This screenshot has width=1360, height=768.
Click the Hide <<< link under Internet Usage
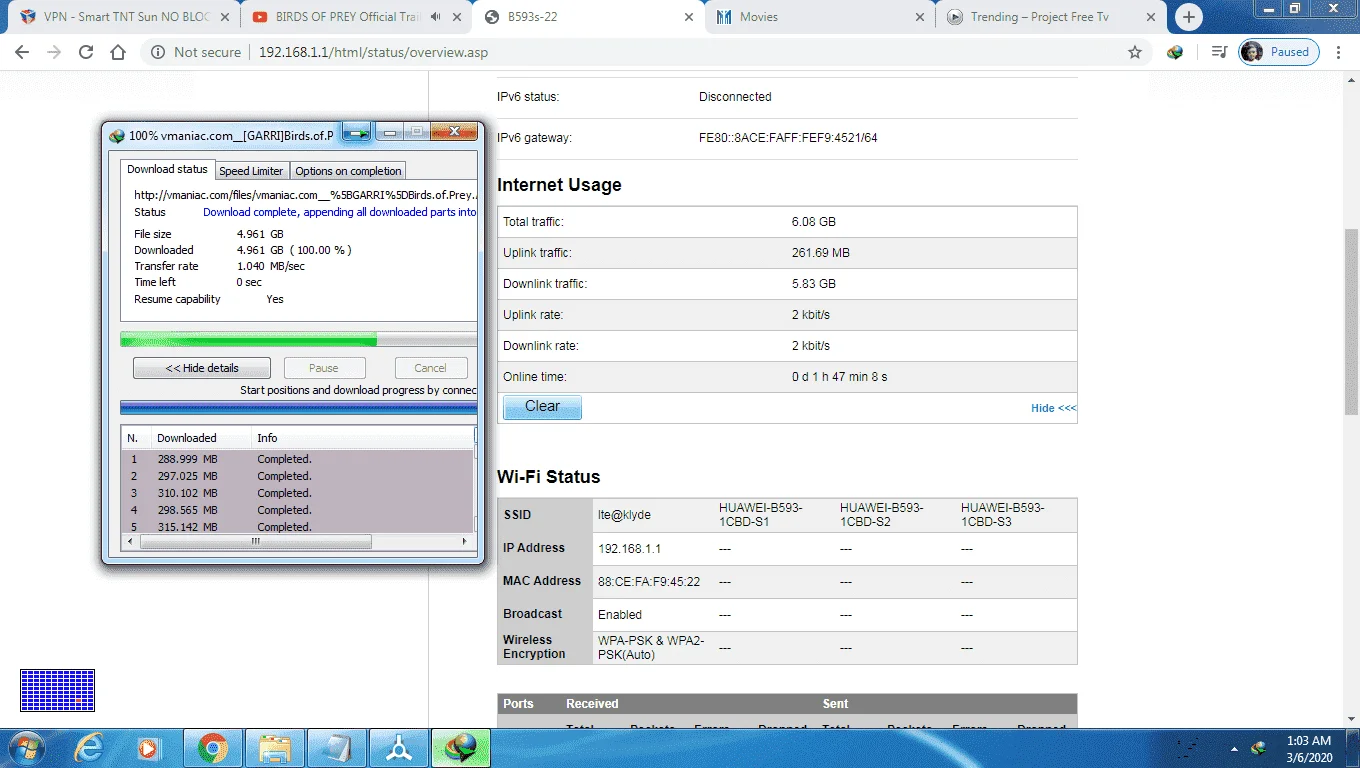point(1053,408)
